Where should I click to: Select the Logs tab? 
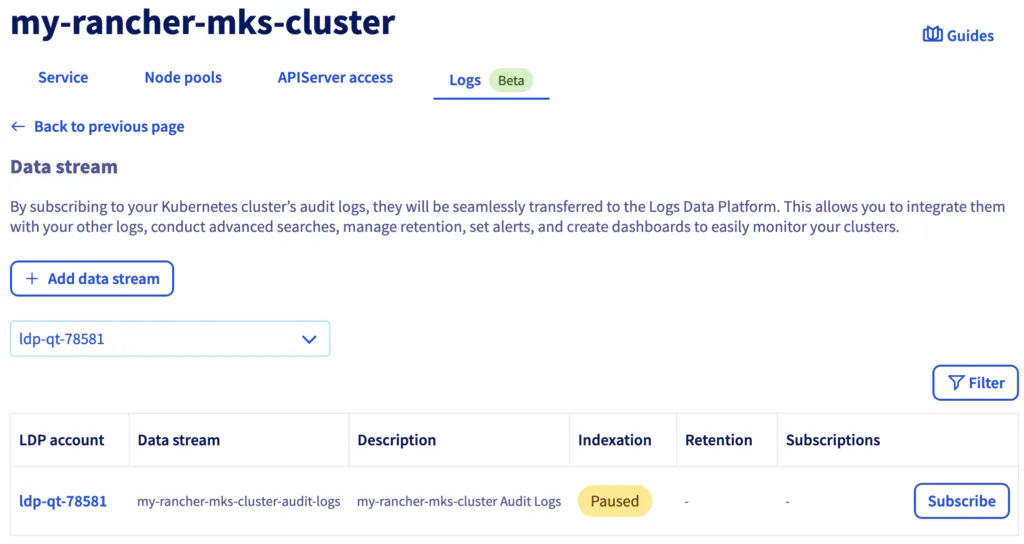465,80
